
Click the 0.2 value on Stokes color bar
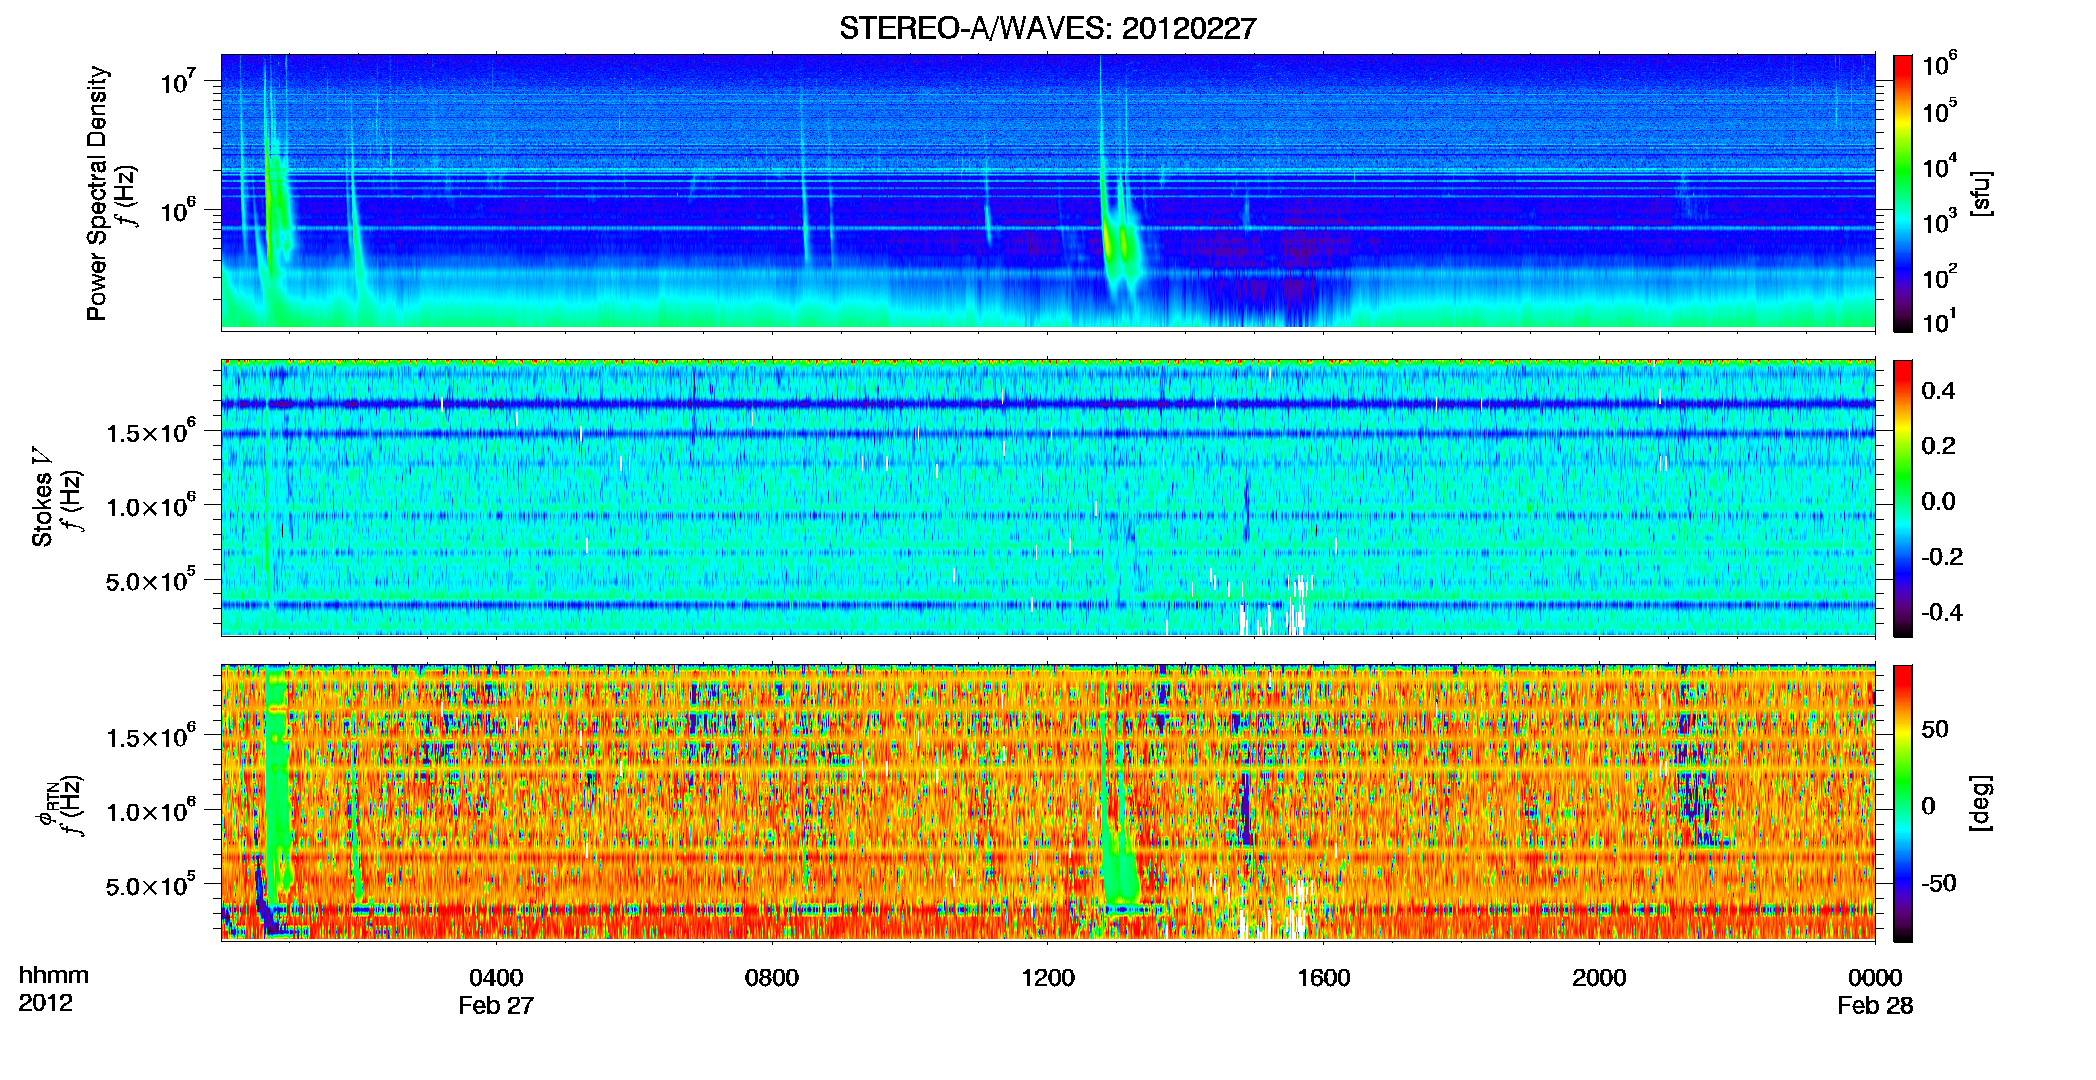1938,446
